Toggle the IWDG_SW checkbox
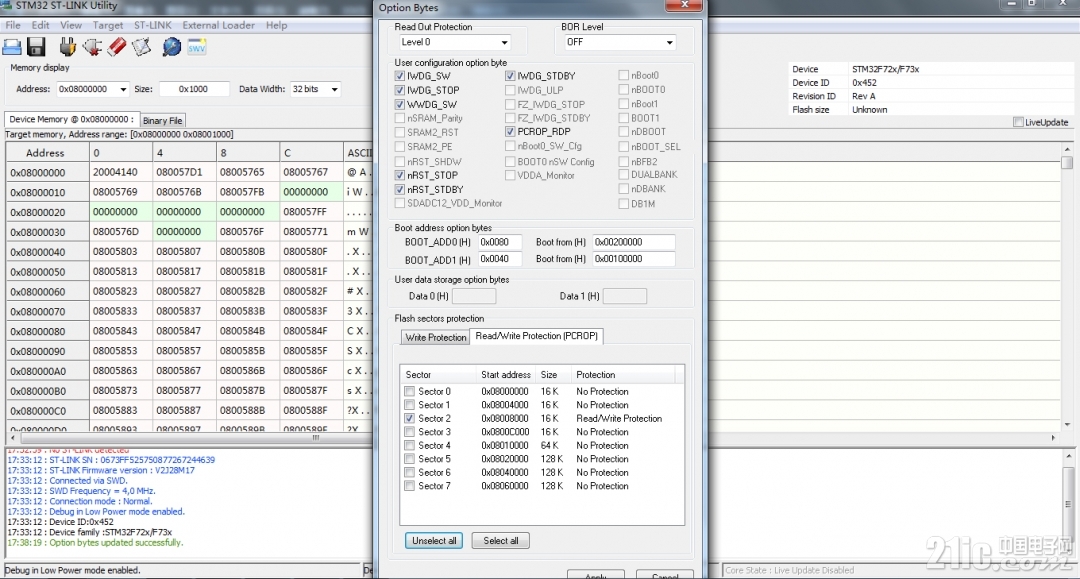The width and height of the screenshot is (1080, 579). click(399, 76)
